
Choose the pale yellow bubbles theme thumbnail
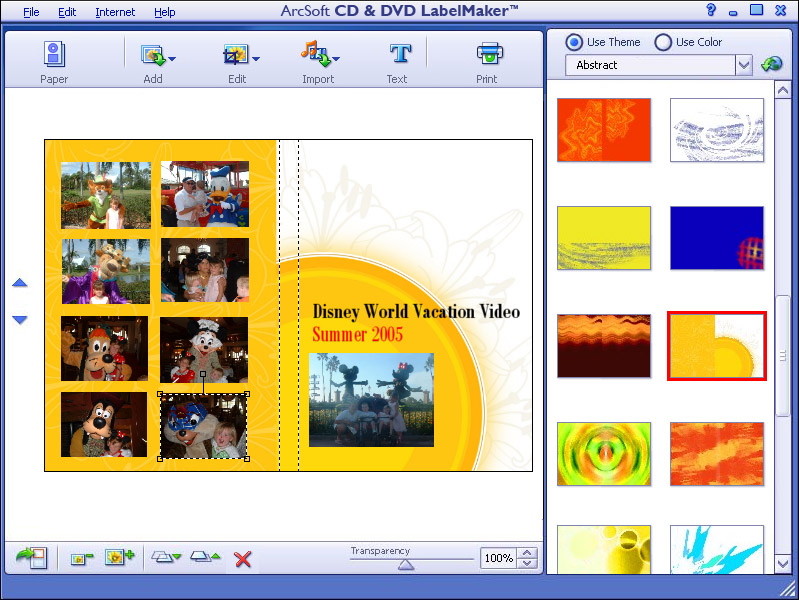pos(604,550)
